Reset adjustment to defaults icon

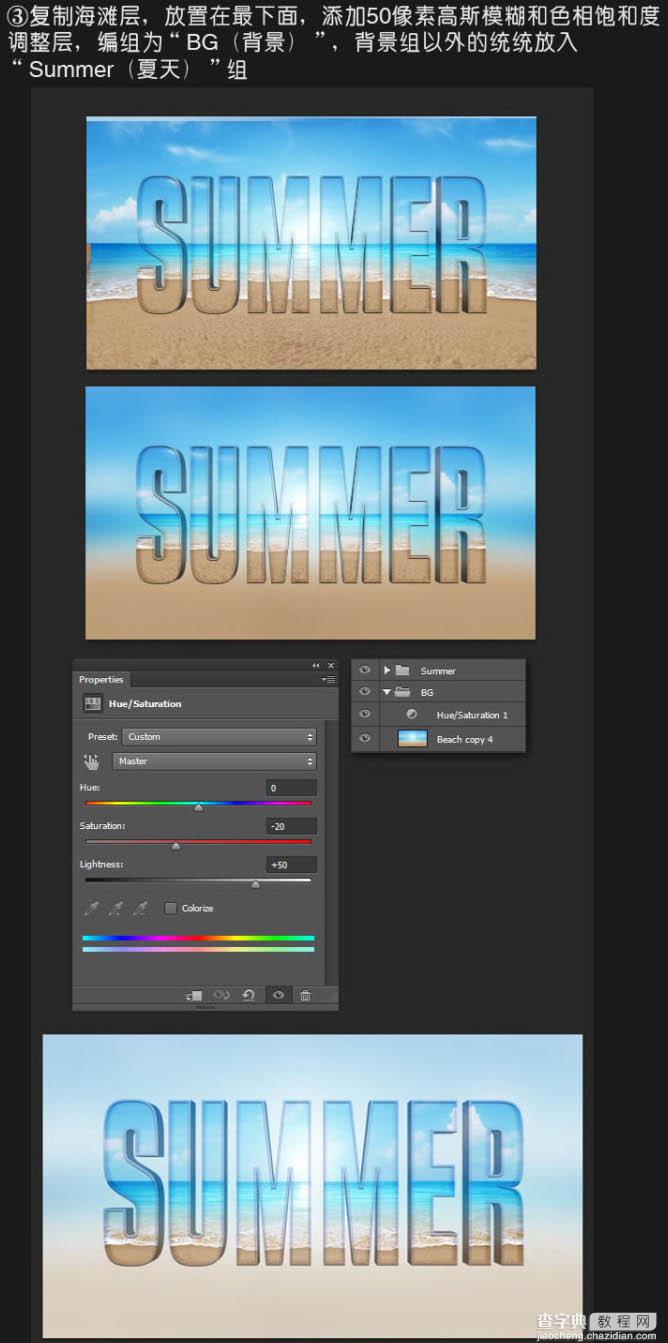(x=249, y=995)
